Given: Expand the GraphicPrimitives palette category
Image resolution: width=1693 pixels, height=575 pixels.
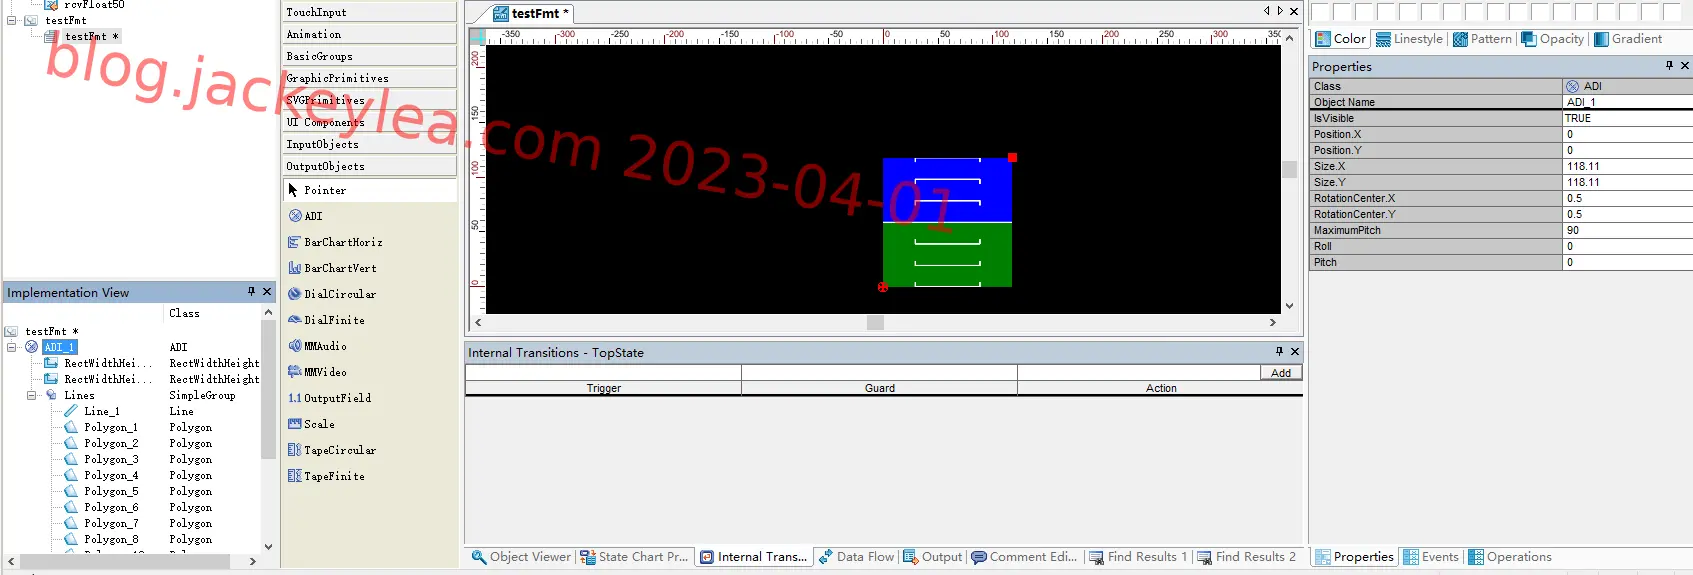Looking at the screenshot, I should [369, 78].
